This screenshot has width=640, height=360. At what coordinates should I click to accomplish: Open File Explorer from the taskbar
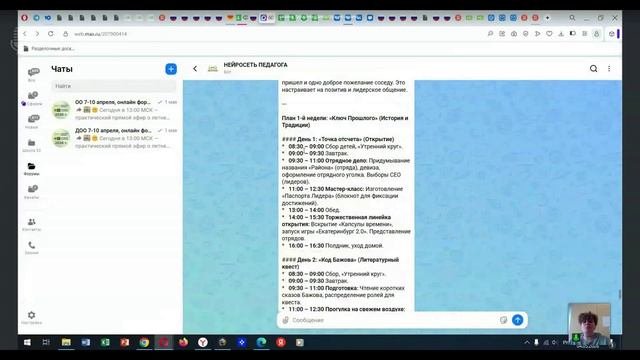66,342
